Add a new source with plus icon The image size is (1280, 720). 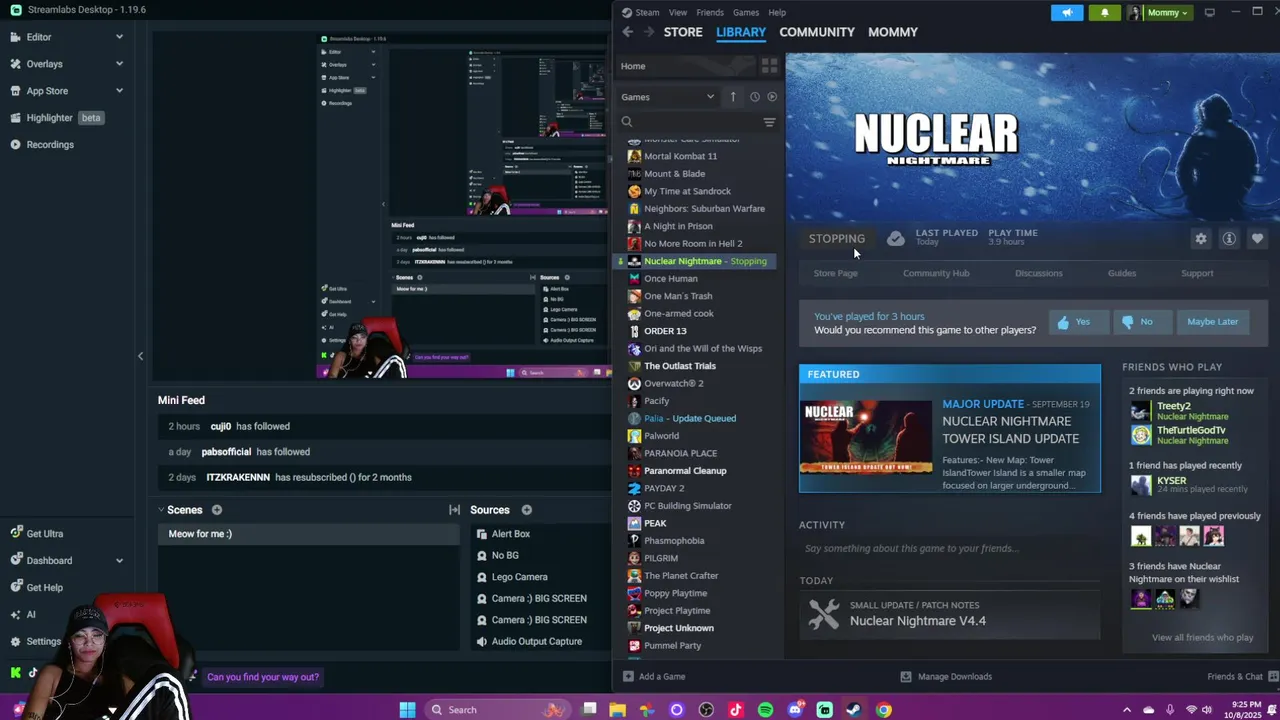(x=526, y=510)
